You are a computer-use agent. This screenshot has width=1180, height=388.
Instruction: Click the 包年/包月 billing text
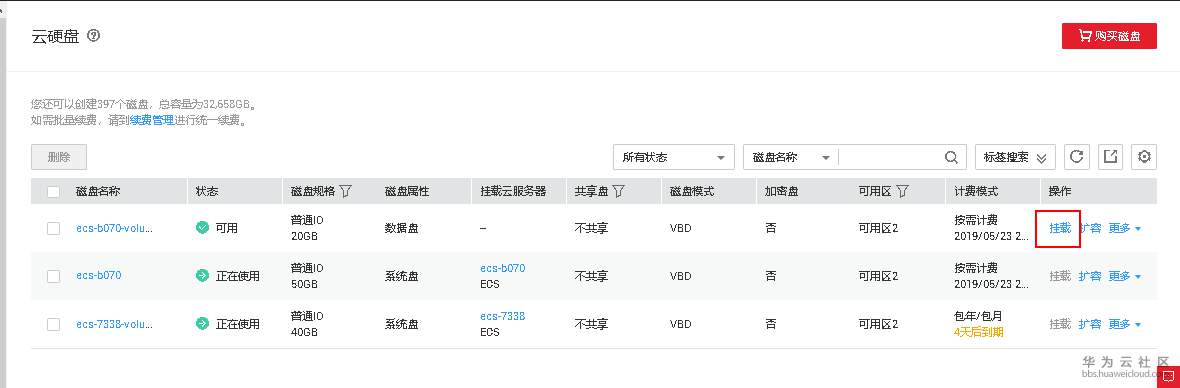[x=978, y=316]
